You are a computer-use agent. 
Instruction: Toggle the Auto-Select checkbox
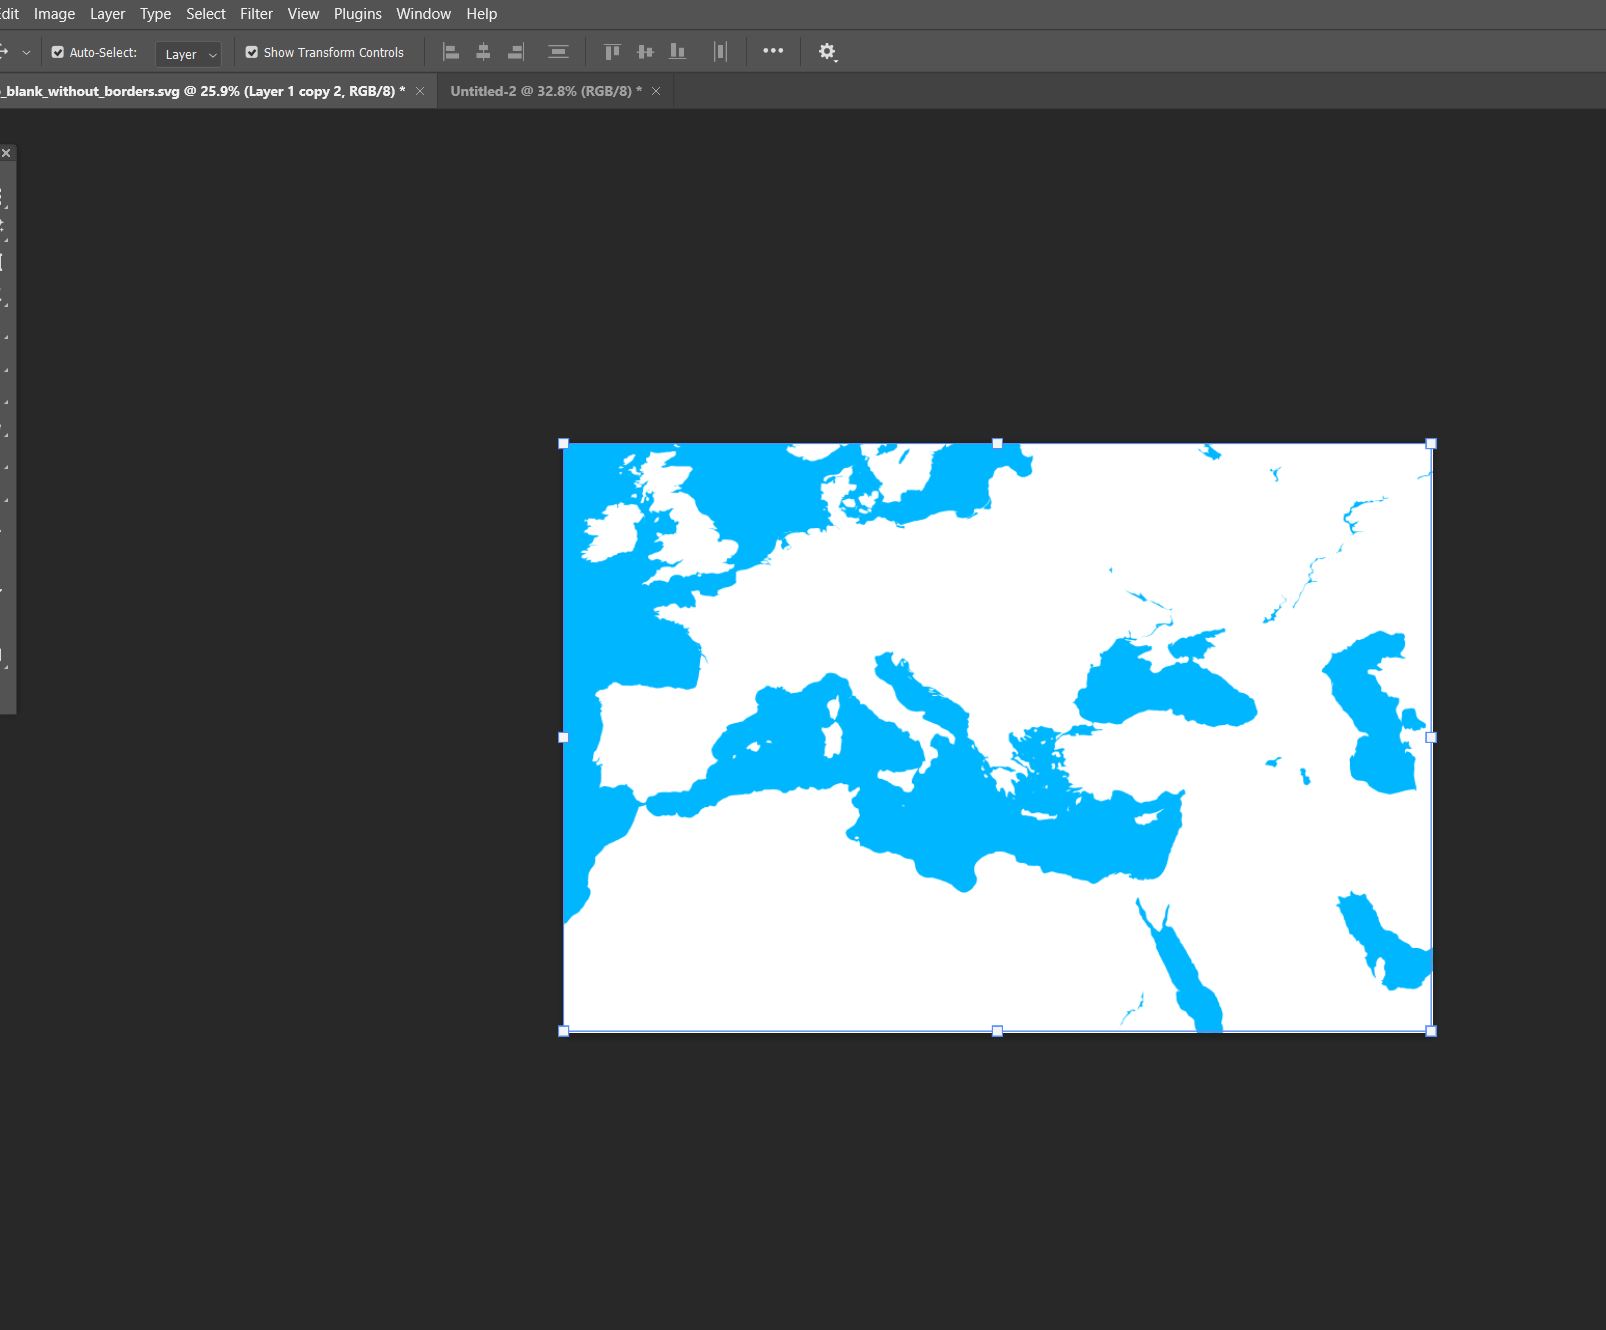click(58, 52)
